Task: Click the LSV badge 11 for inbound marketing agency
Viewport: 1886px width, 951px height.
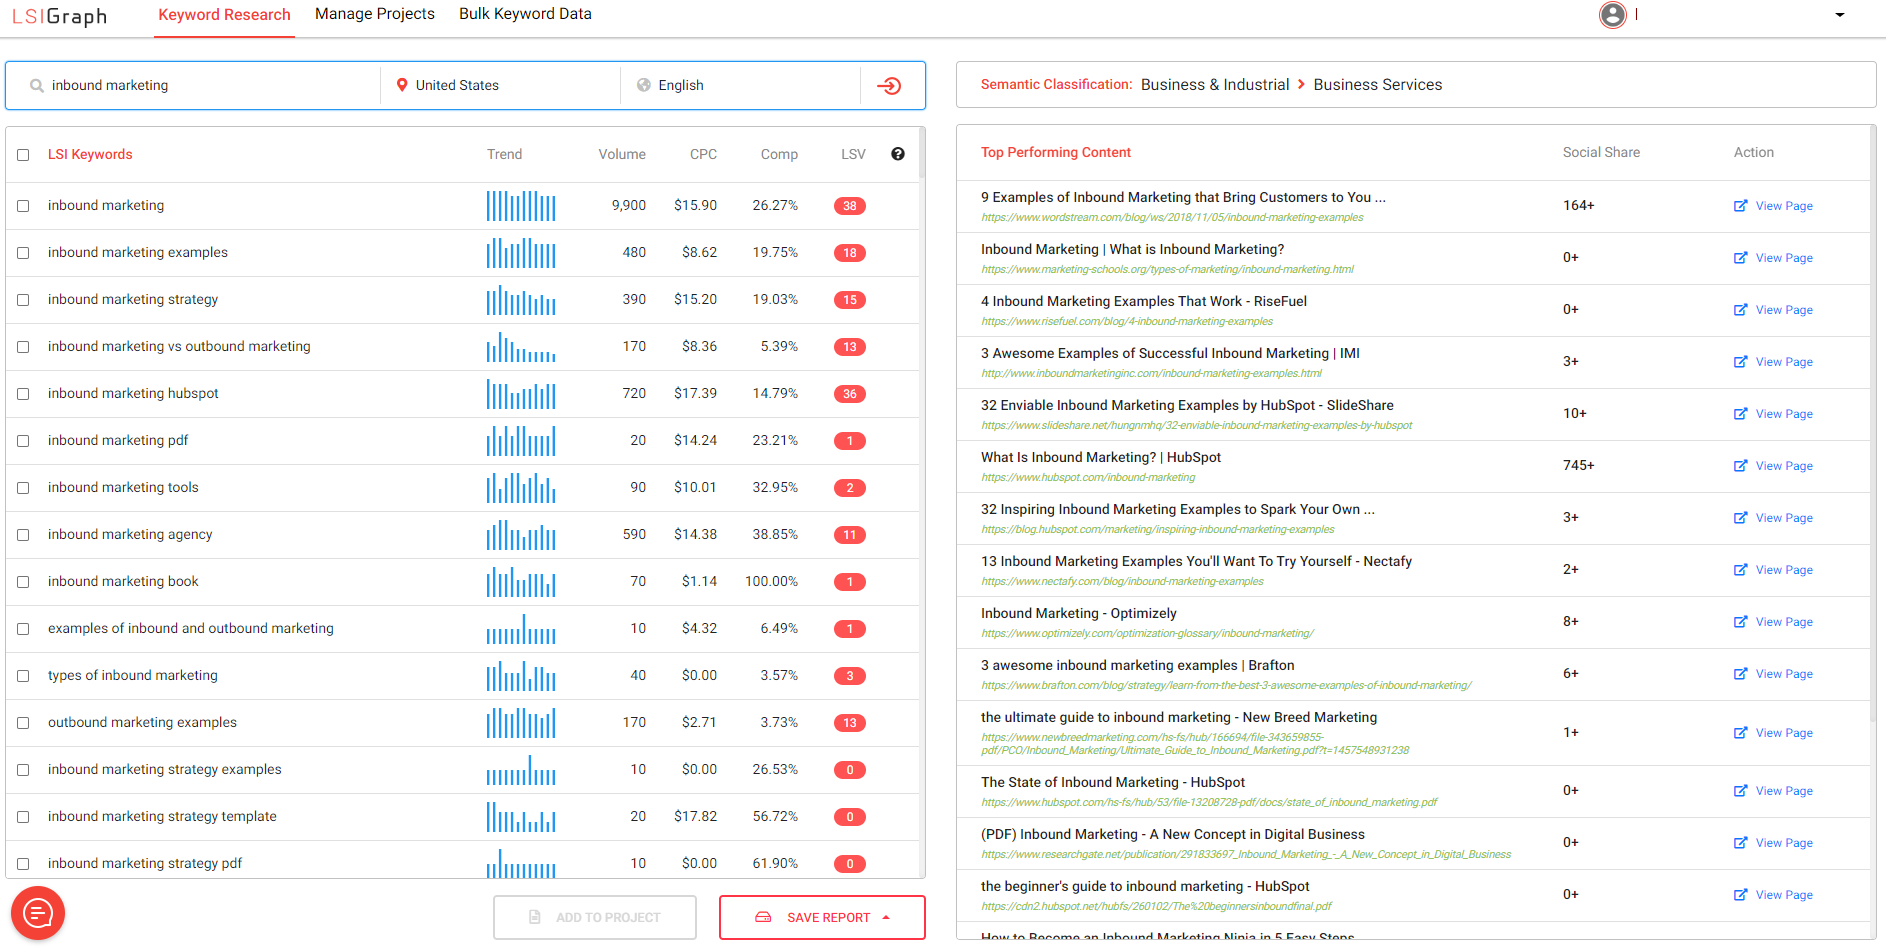Action: (850, 535)
